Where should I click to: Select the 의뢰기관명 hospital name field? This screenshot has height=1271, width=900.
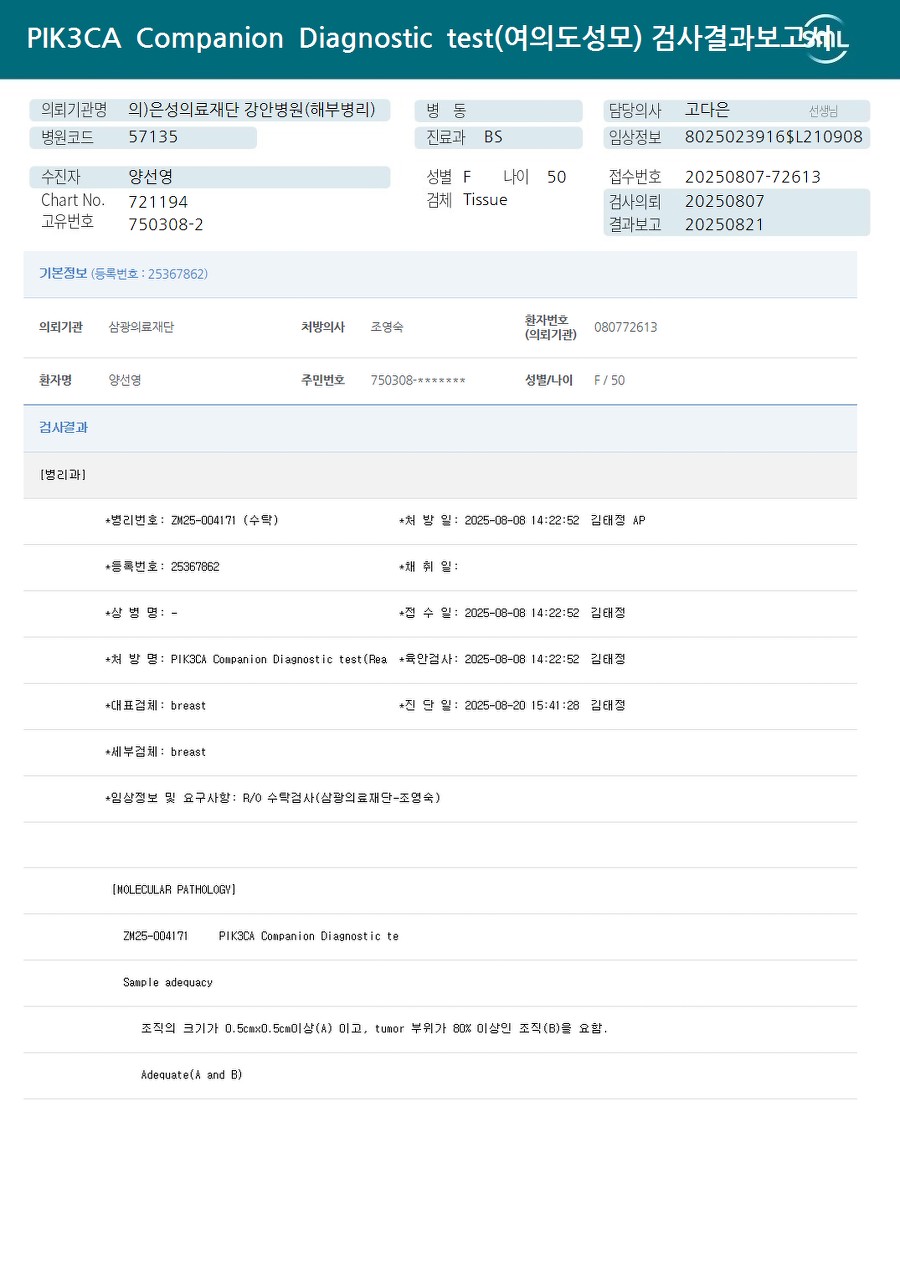[x=209, y=110]
